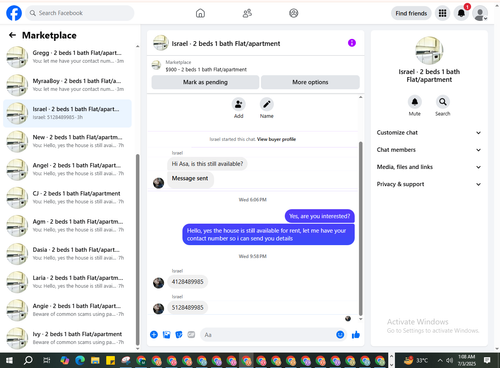This screenshot has height=368, width=500.
Task: Open the Laria conversation
Action: coord(67,282)
